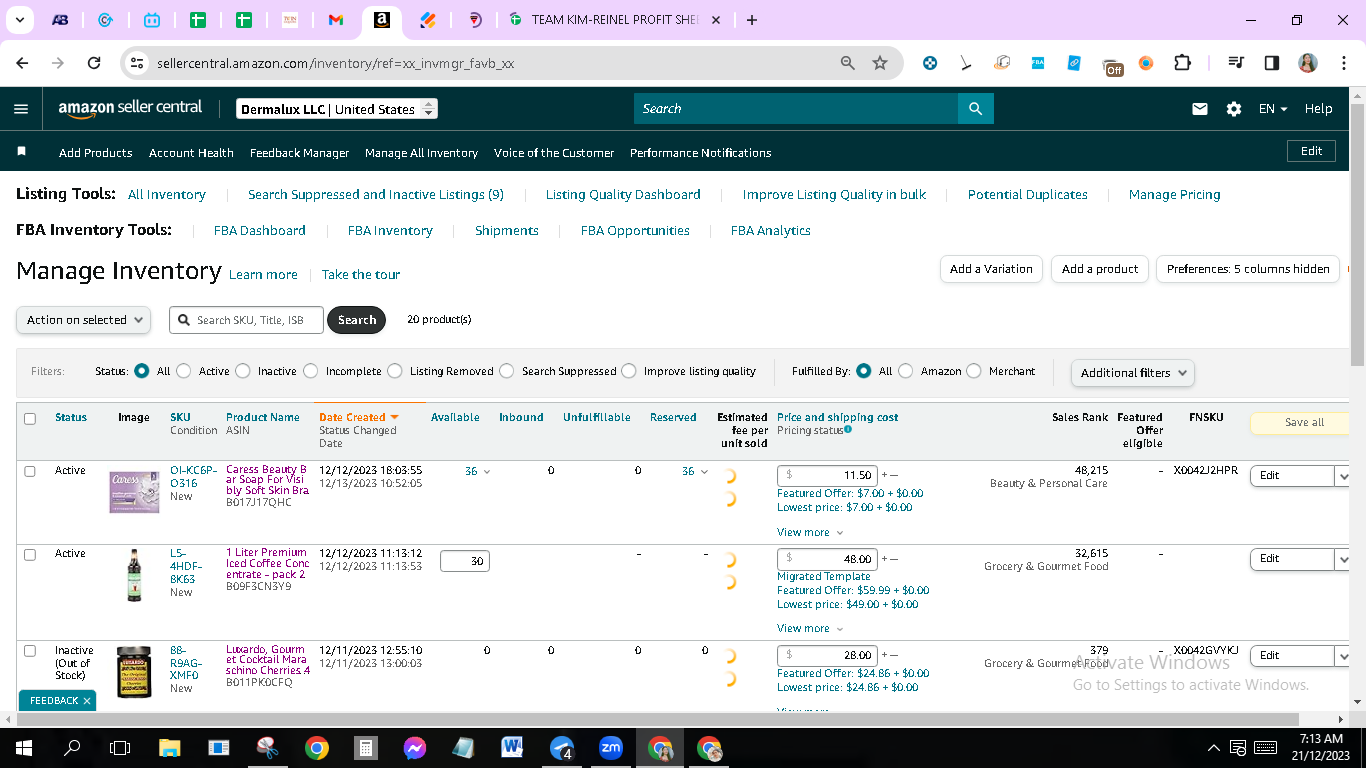Click the FBA extension icon in toolbar
Screen dimensions: 1366x768
[1038, 63]
